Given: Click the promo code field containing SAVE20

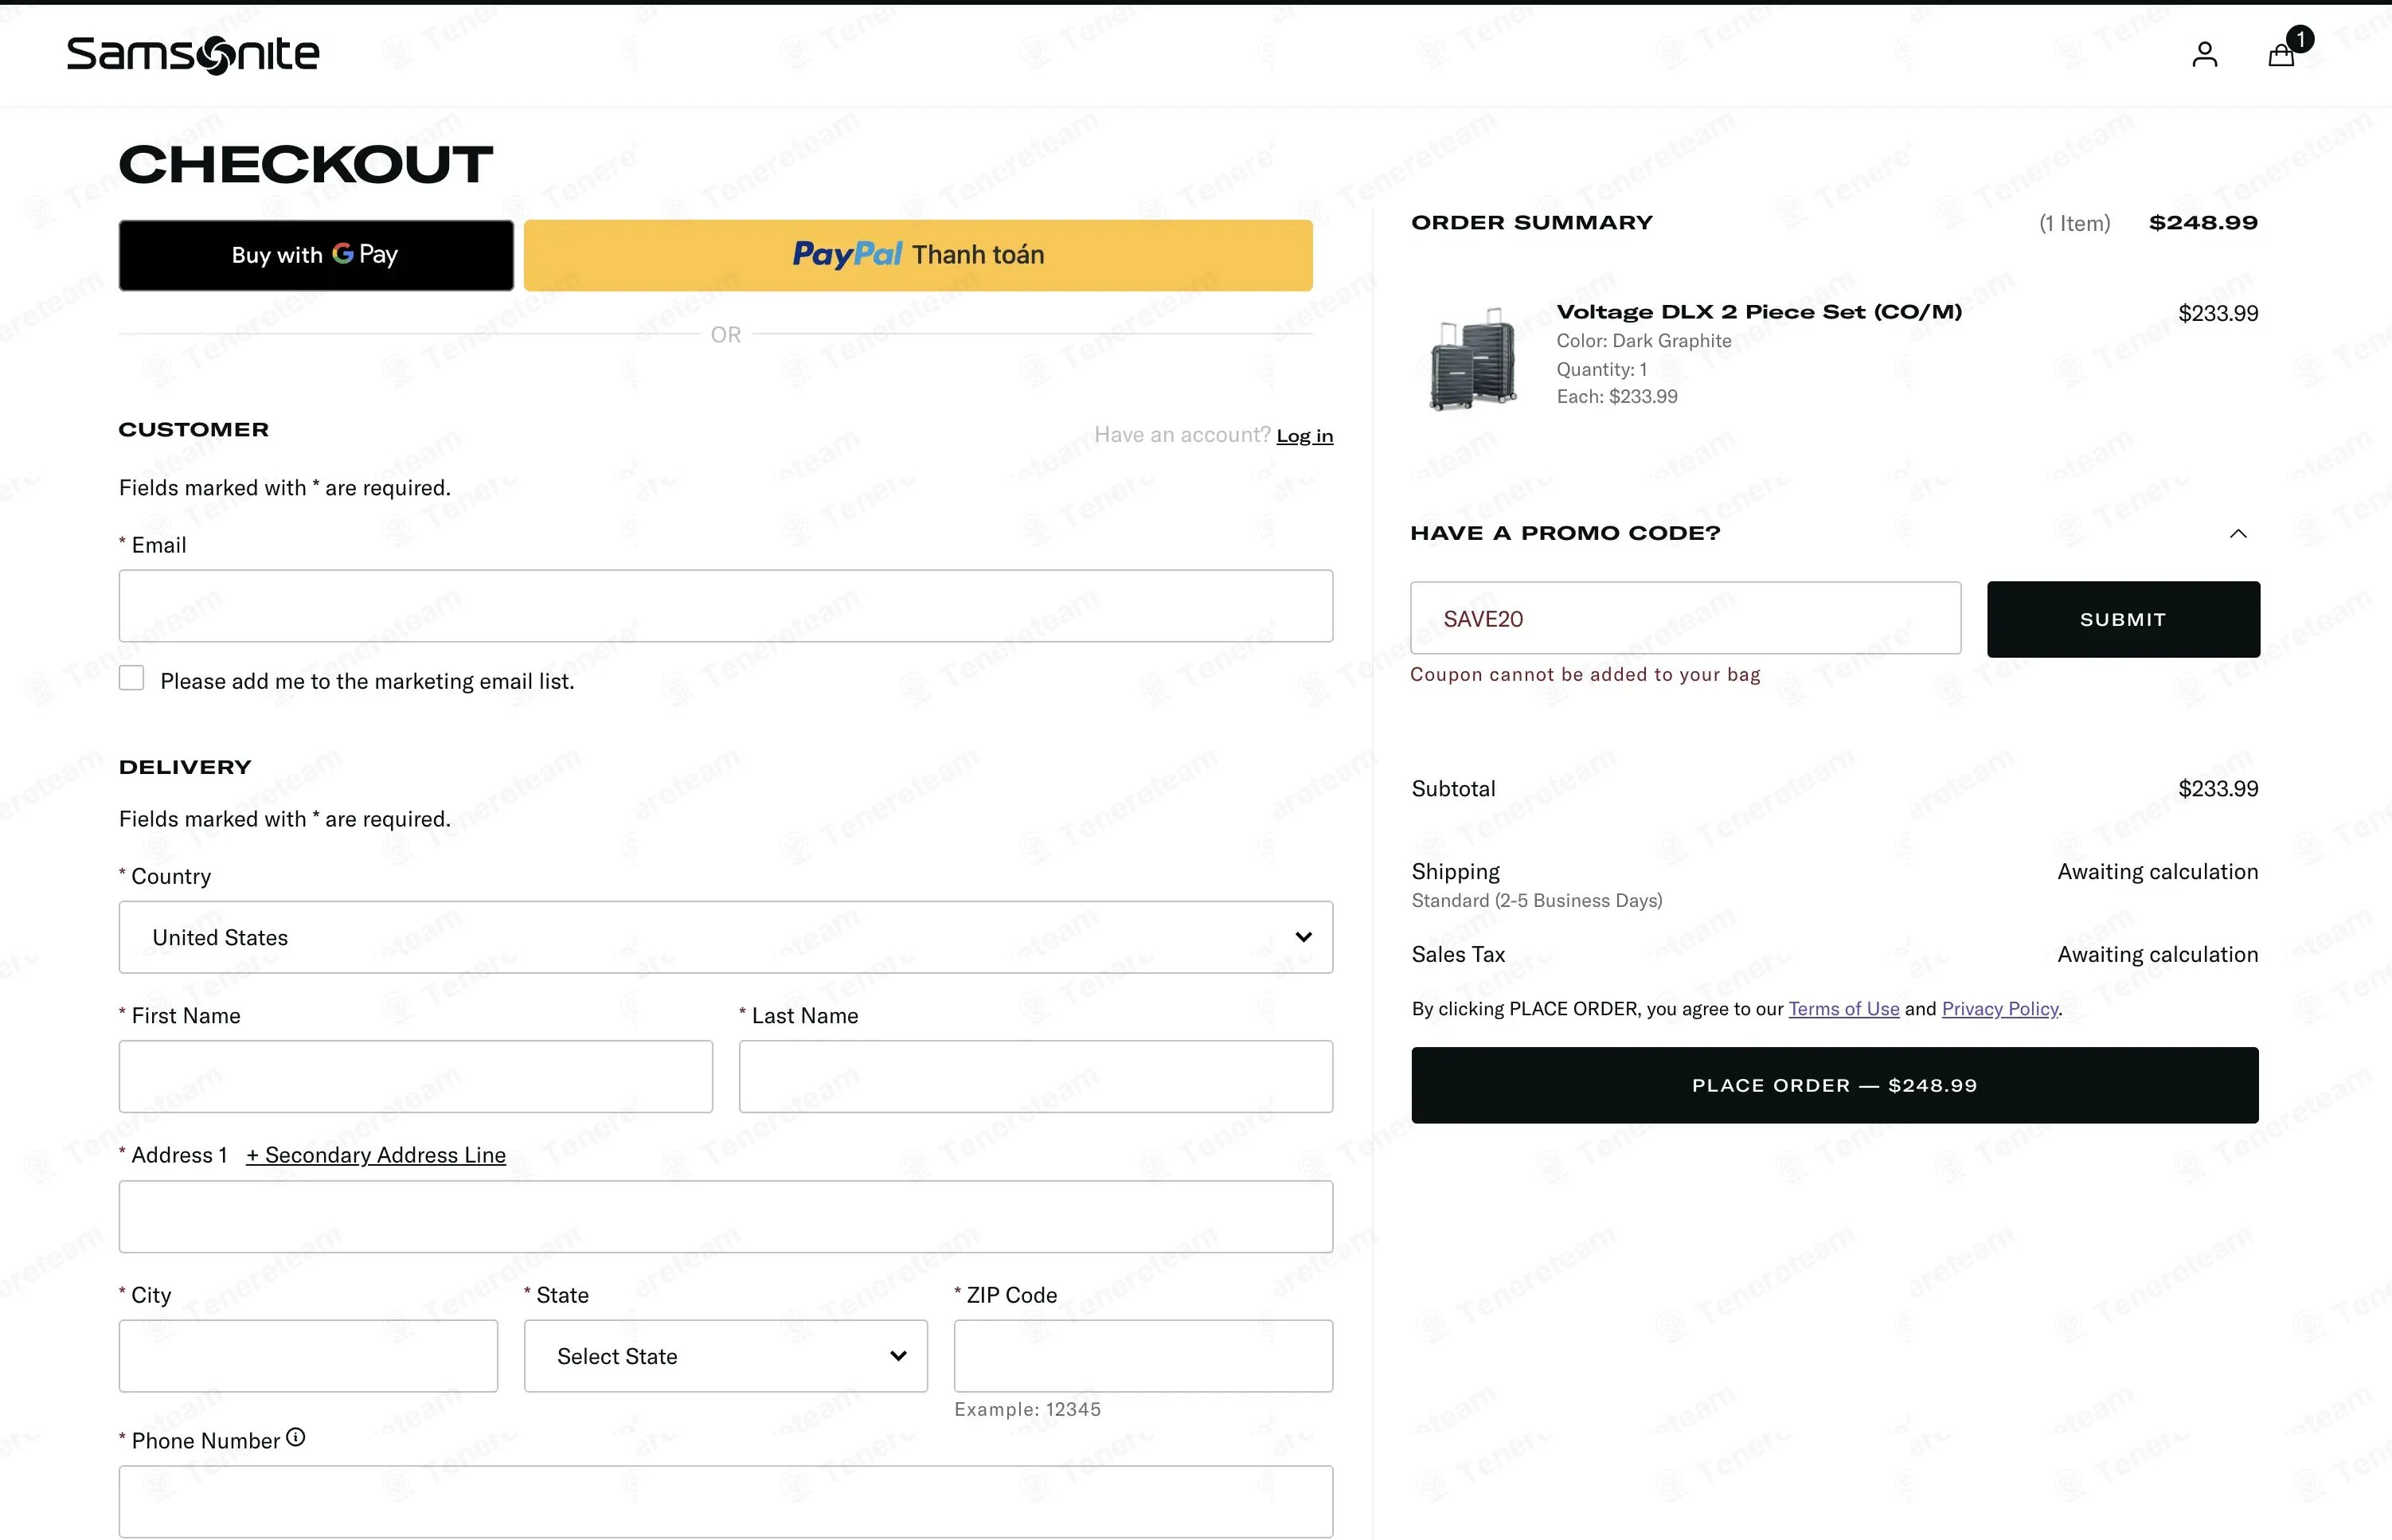Looking at the screenshot, I should tap(1686, 618).
